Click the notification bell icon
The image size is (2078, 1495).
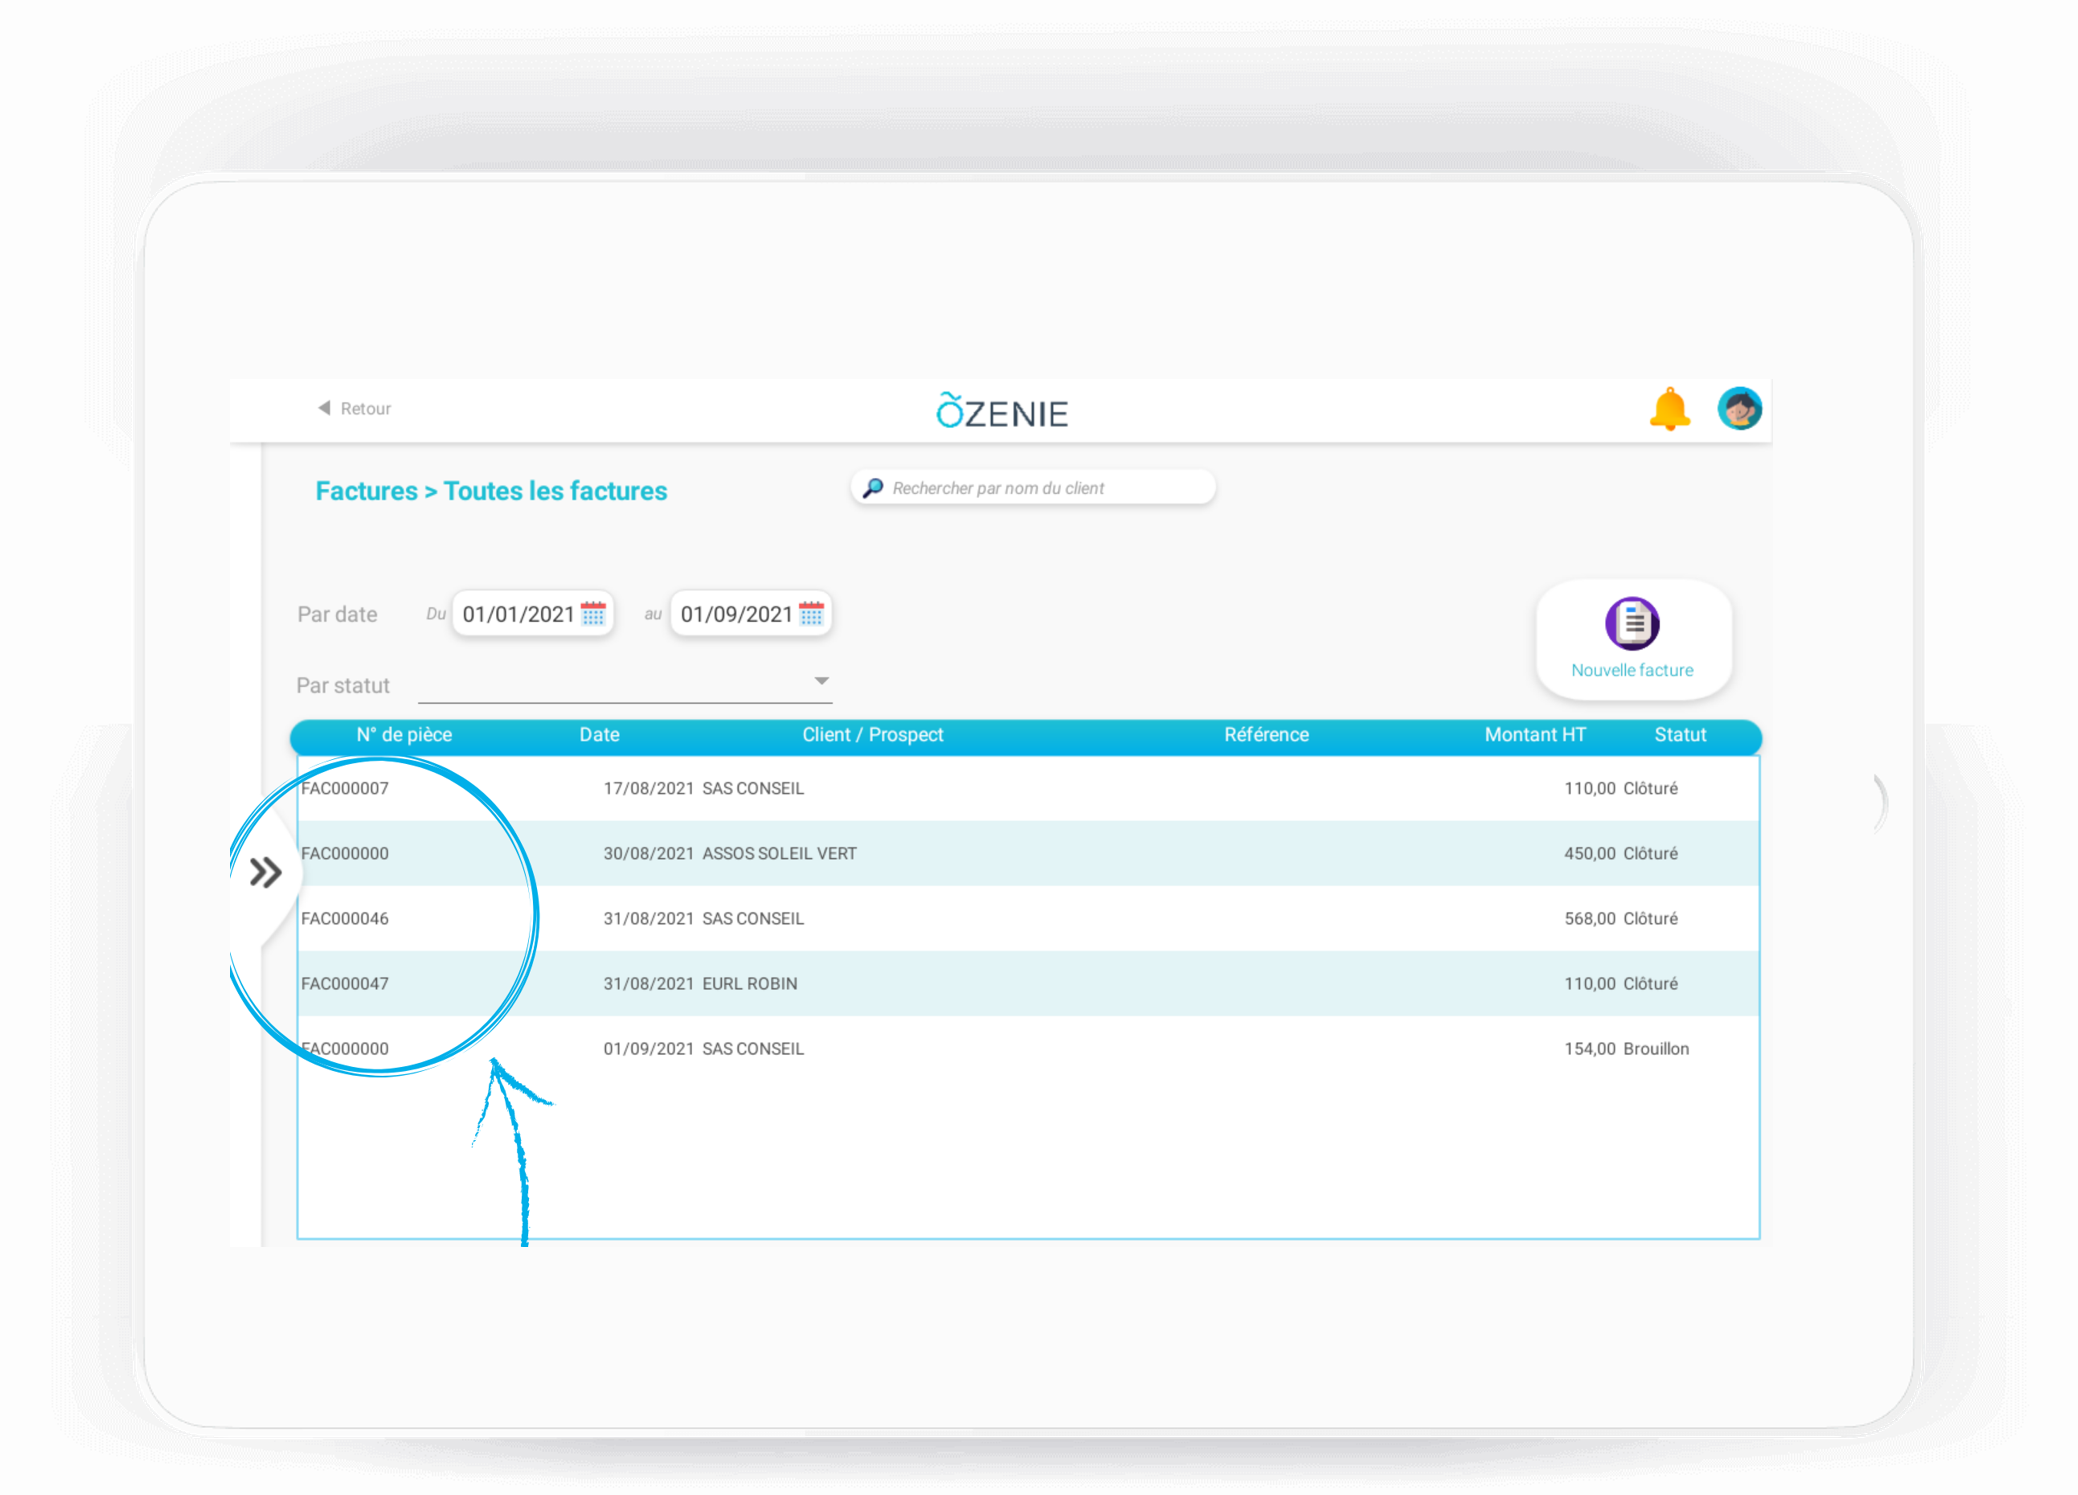pyautogui.click(x=1669, y=409)
